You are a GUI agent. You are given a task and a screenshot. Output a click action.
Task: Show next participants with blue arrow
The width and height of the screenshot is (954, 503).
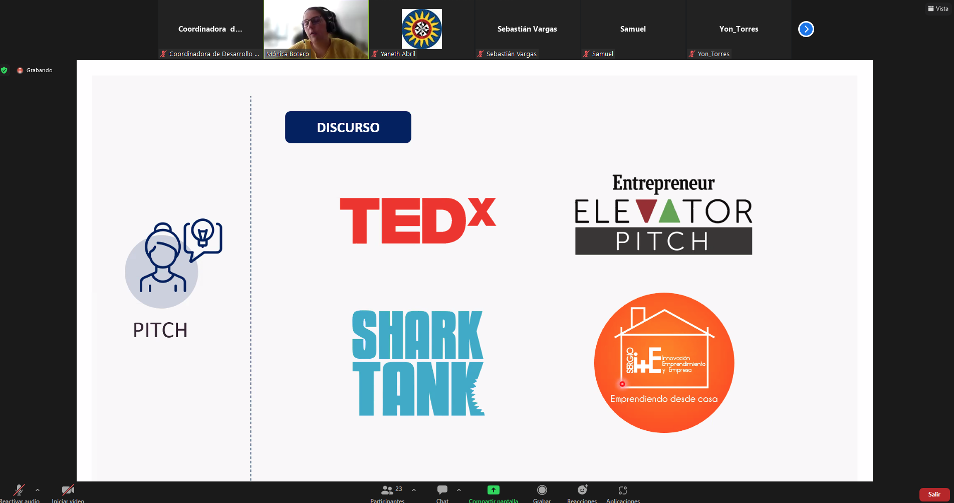coord(806,29)
